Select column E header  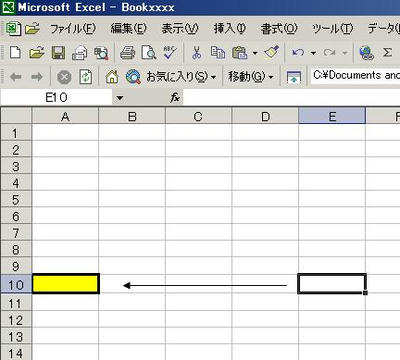pyautogui.click(x=332, y=116)
